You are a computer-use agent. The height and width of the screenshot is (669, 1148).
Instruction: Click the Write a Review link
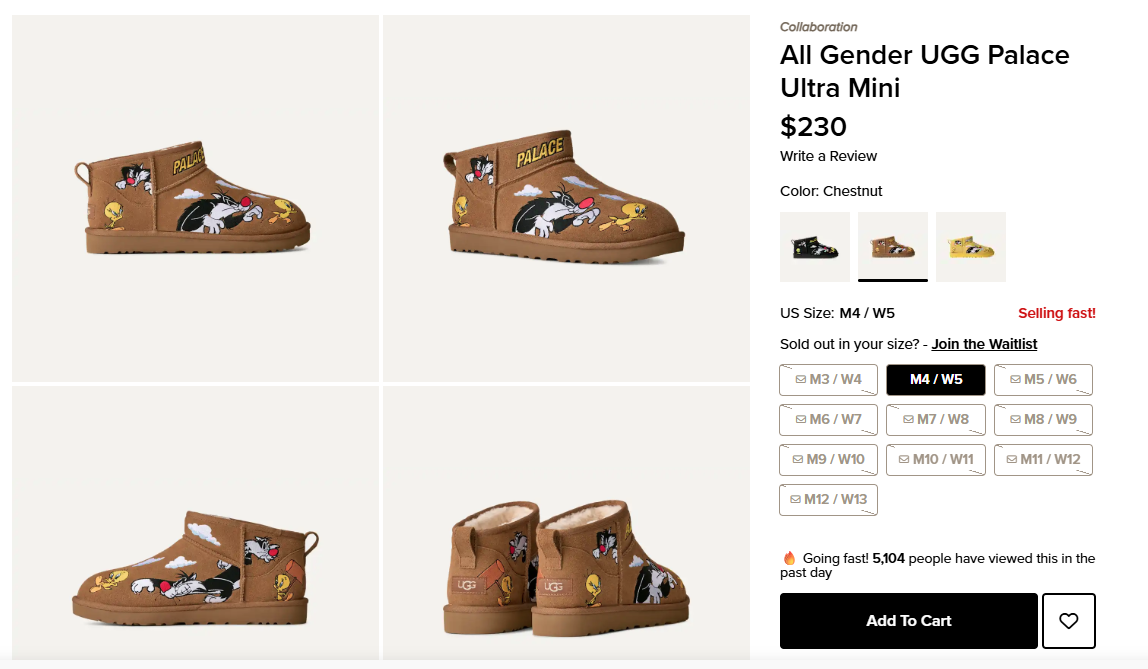pos(828,156)
